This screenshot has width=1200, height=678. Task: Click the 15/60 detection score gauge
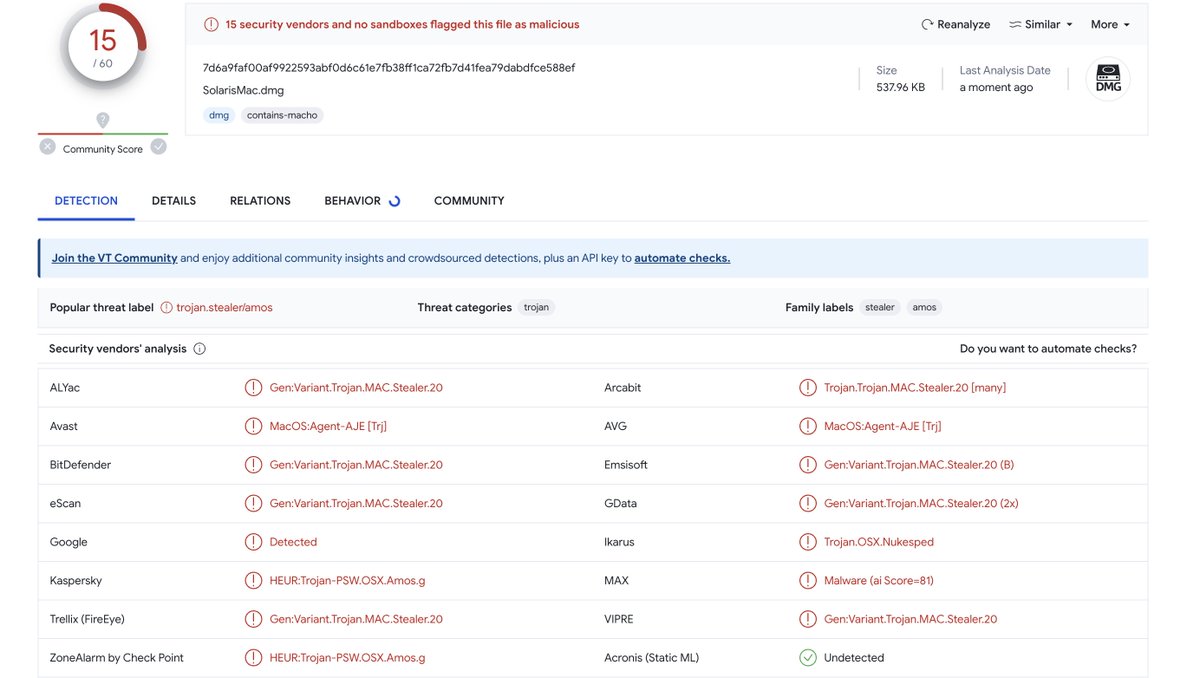pyautogui.click(x=103, y=46)
